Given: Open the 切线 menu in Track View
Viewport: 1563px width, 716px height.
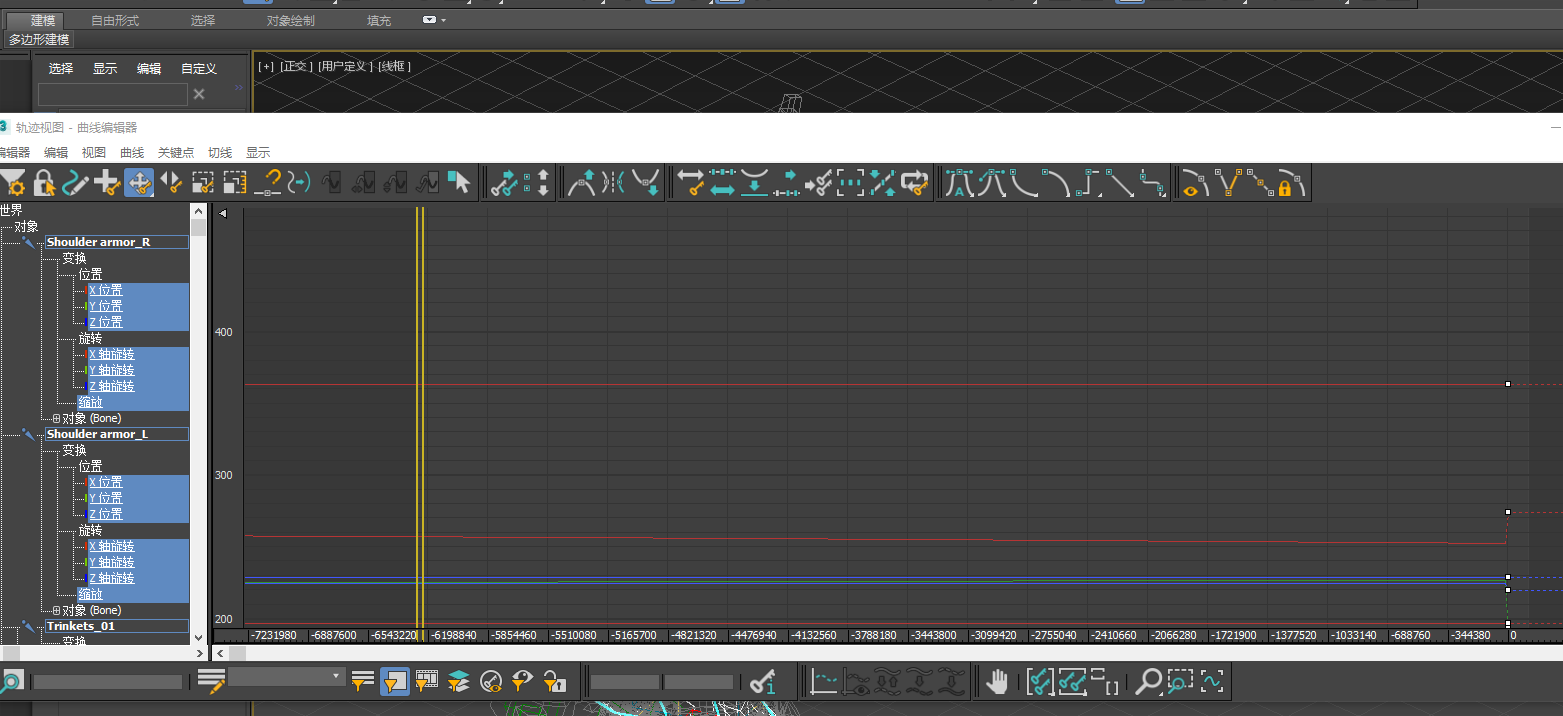Looking at the screenshot, I should (x=220, y=153).
